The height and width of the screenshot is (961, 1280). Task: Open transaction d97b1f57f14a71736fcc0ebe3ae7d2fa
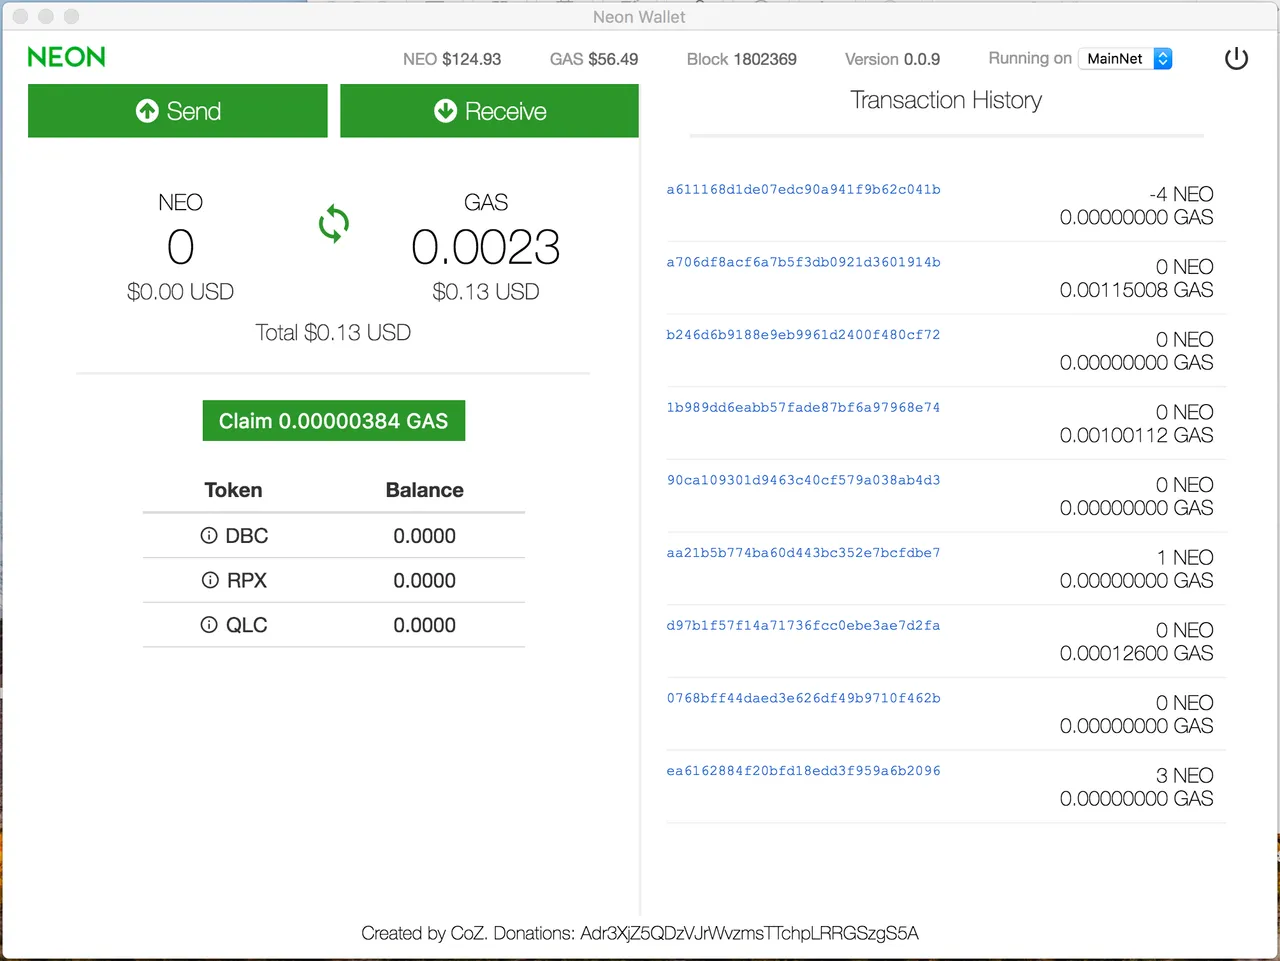[x=803, y=625]
